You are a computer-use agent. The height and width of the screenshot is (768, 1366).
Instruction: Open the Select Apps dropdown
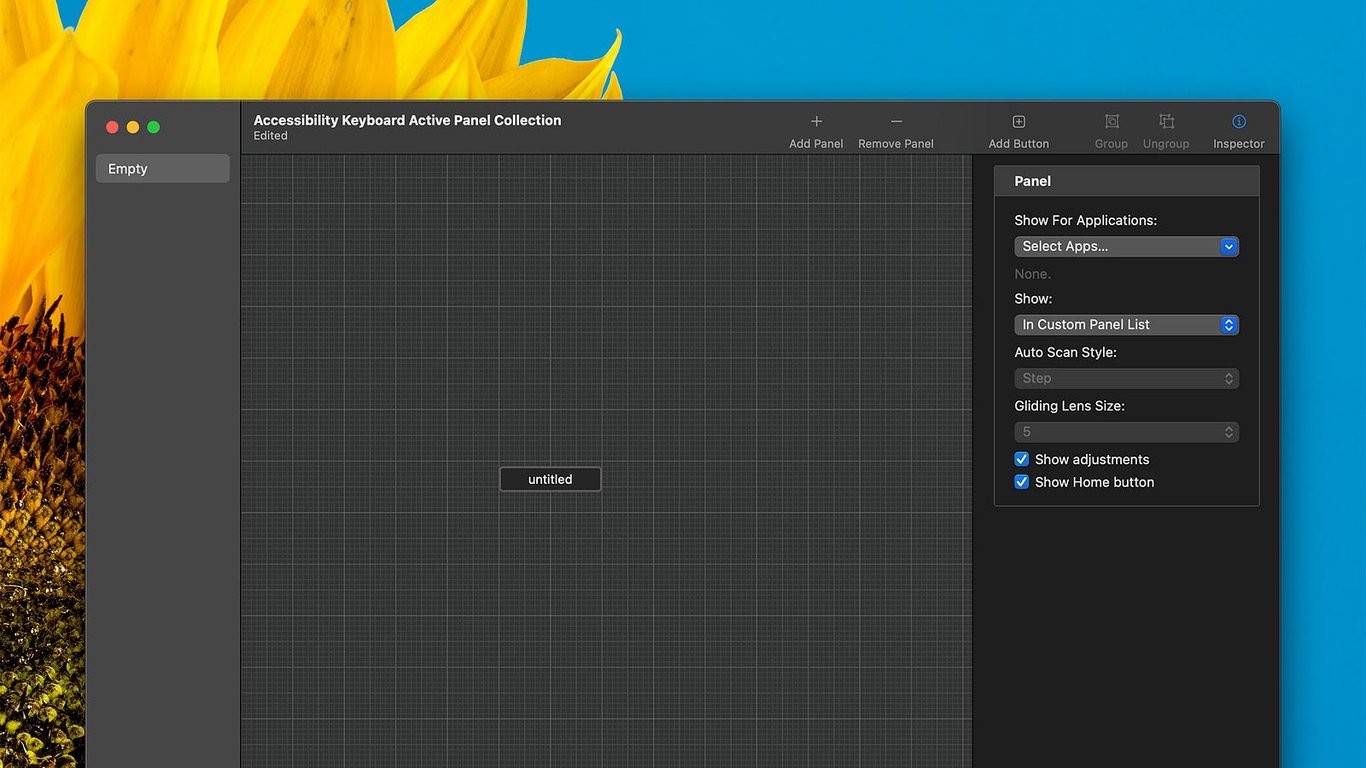tap(1126, 246)
